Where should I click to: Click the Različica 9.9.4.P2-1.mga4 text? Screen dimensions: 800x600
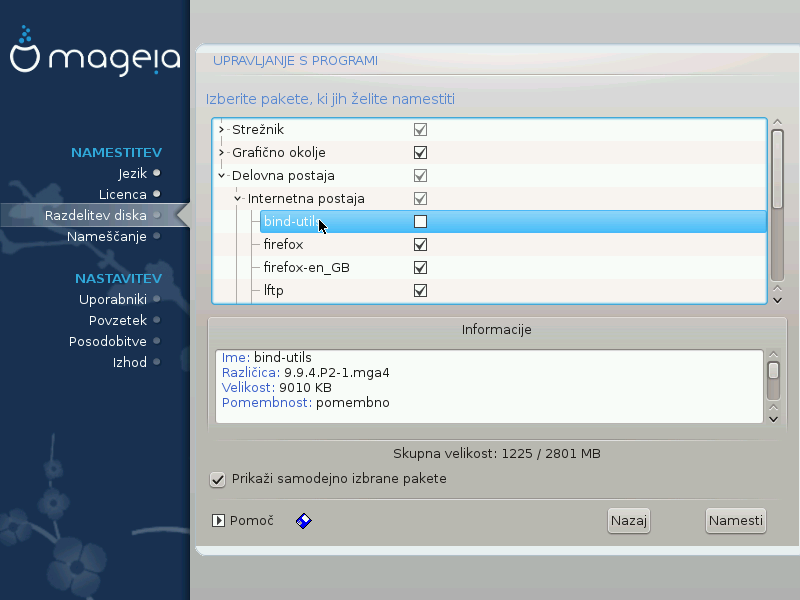tap(305, 372)
